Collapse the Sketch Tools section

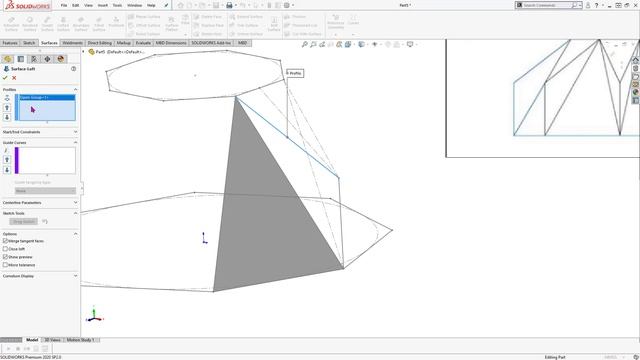76,213
